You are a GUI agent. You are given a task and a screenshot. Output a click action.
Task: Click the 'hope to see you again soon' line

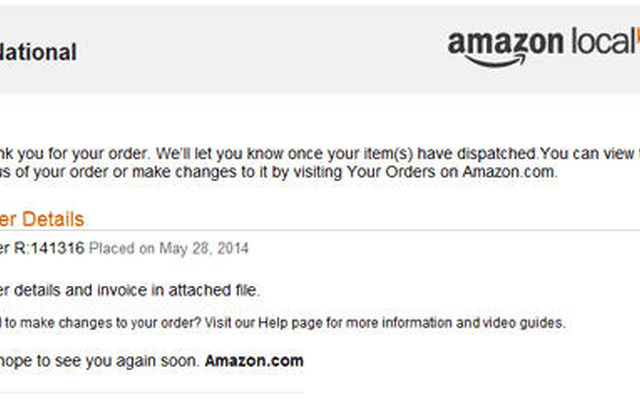coord(100,361)
